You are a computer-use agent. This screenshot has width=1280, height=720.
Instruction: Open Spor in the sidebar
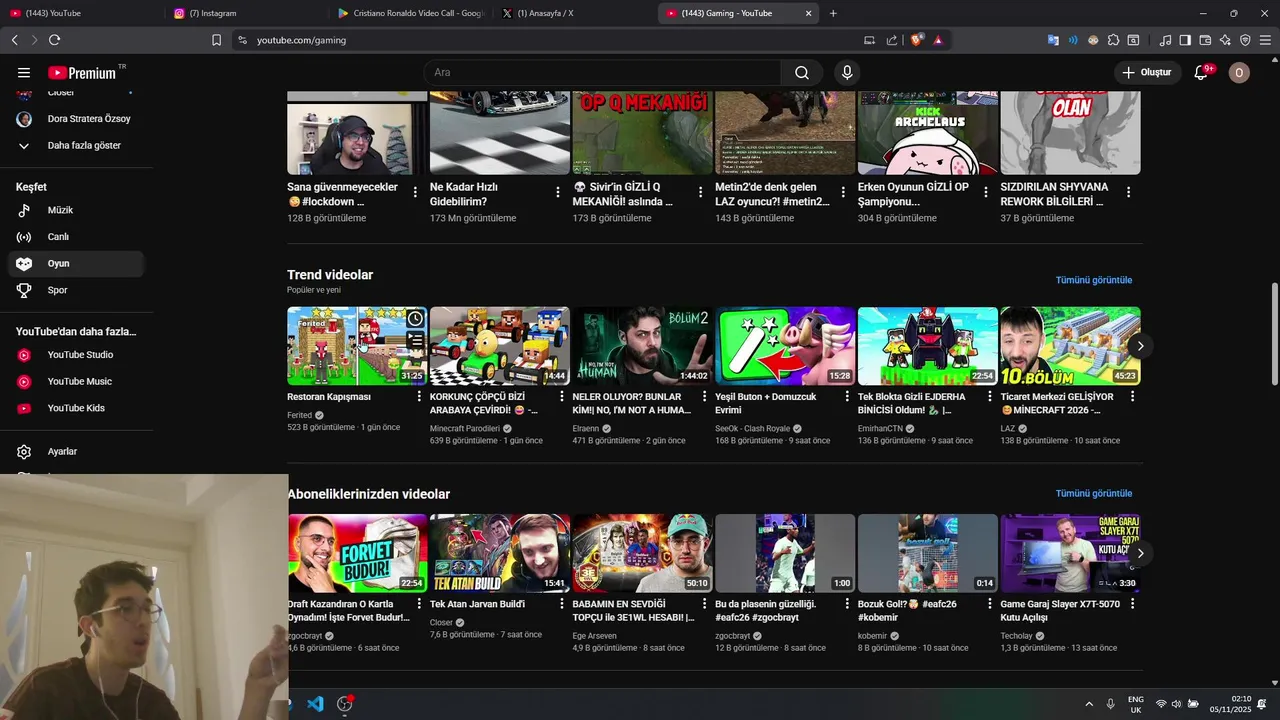tap(76, 290)
